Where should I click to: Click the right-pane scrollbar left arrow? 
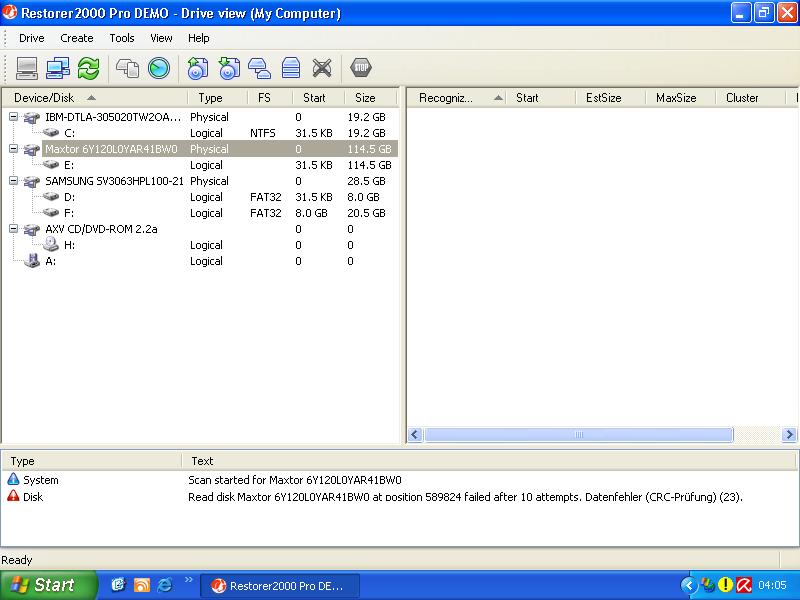pos(415,435)
